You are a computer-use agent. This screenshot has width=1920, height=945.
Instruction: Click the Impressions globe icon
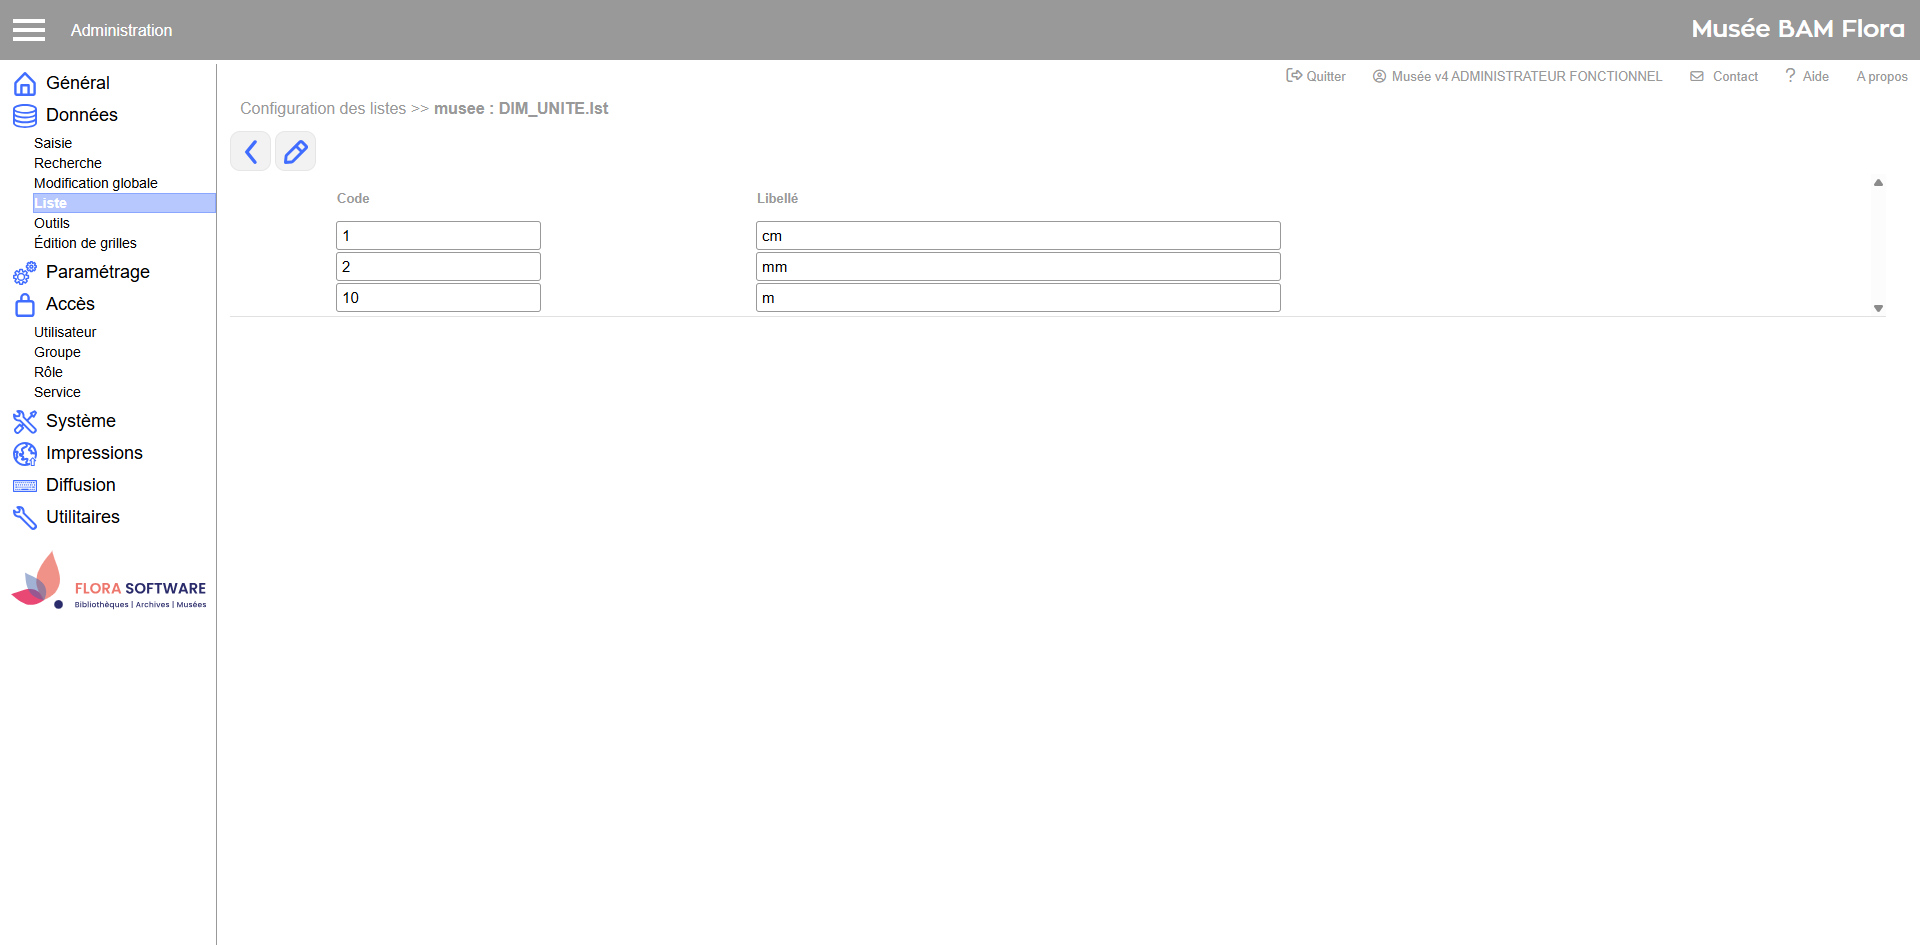point(24,454)
